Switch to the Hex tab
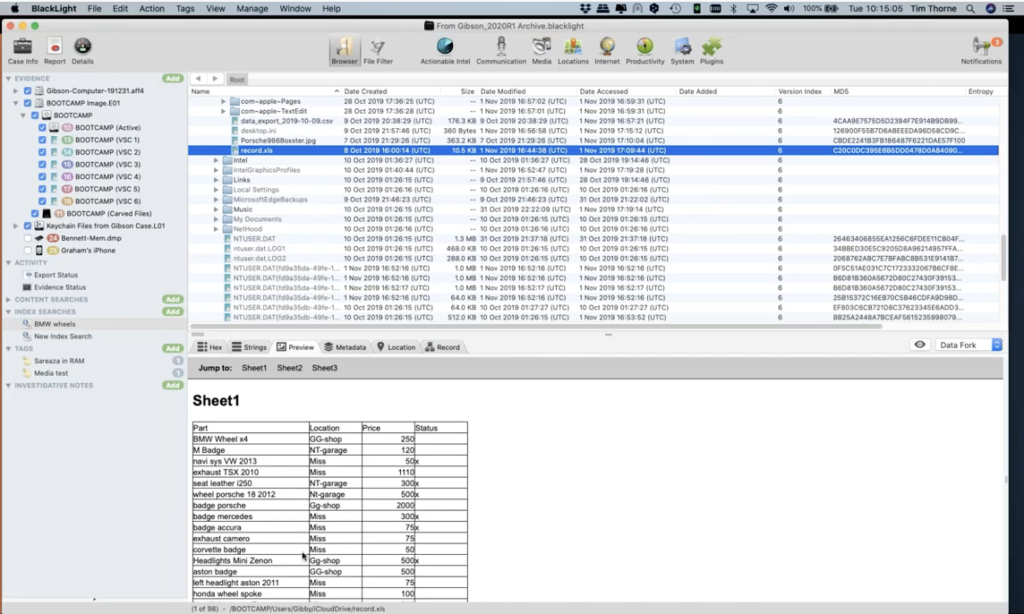 (x=210, y=347)
